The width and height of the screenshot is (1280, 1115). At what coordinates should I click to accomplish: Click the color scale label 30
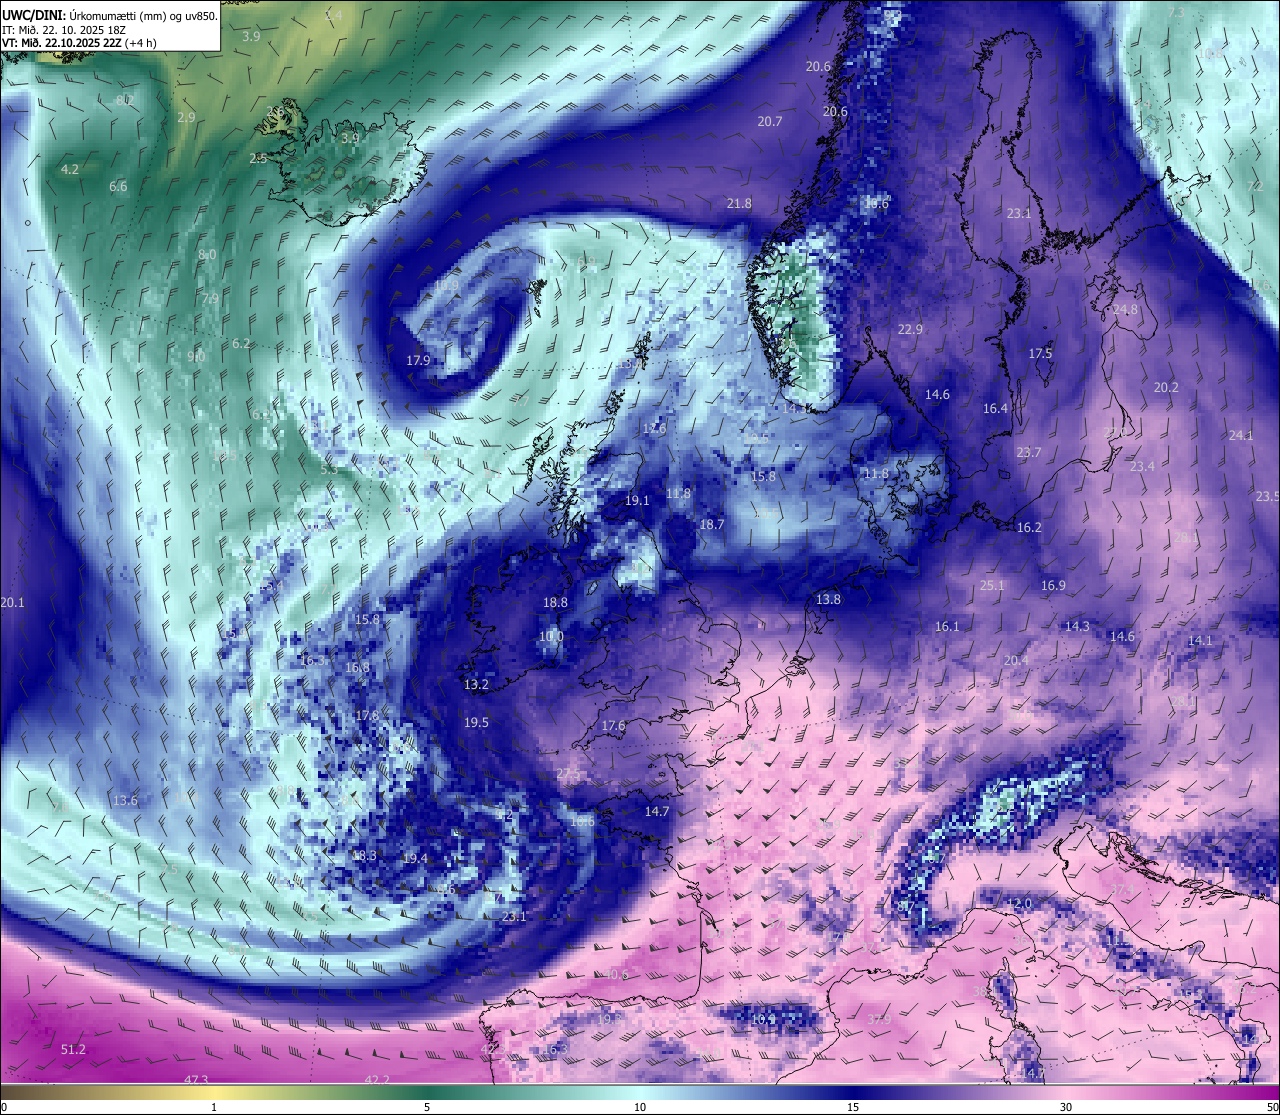(x=1066, y=1107)
